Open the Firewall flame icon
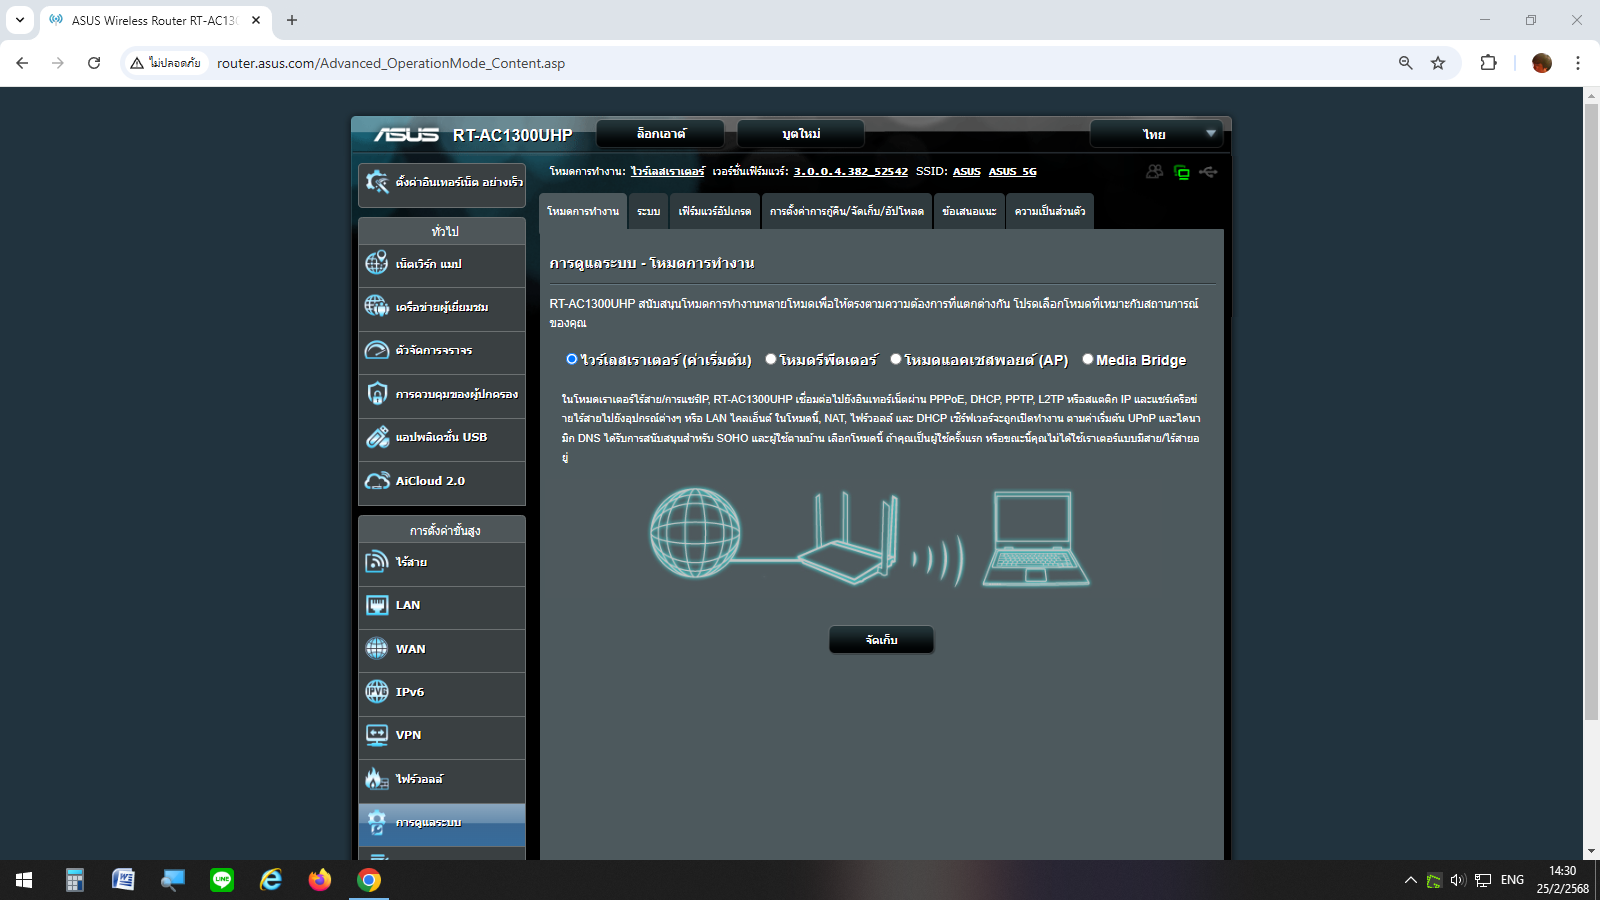The height and width of the screenshot is (900, 1600). point(377,778)
